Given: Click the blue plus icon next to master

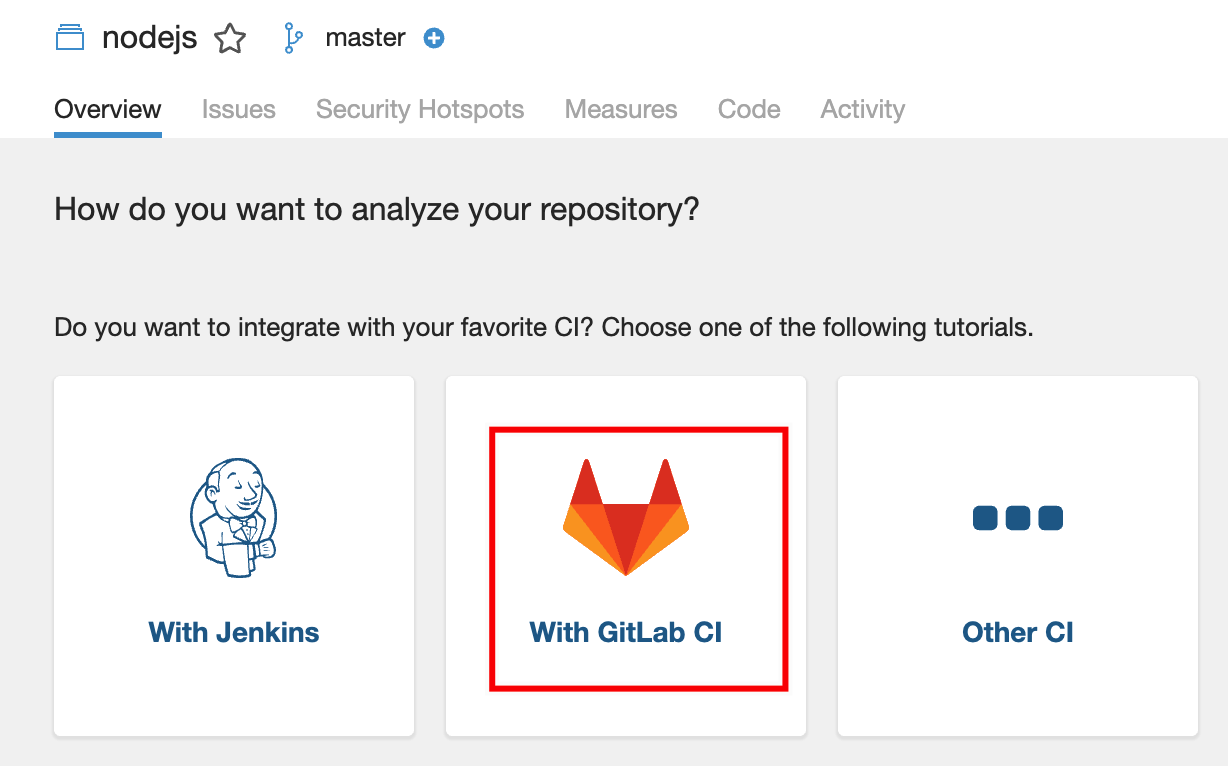Looking at the screenshot, I should coord(434,39).
